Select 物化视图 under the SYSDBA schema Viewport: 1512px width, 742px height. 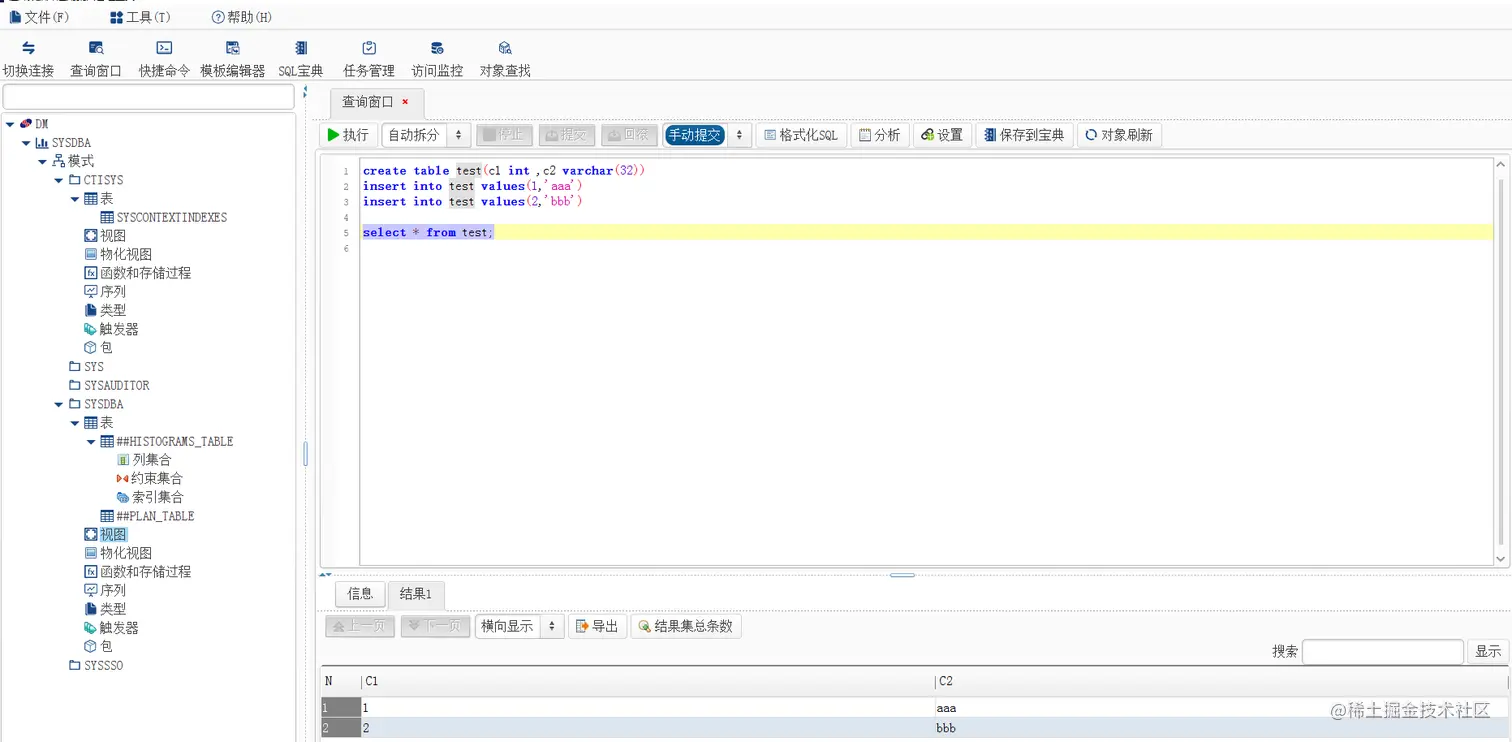(x=118, y=553)
